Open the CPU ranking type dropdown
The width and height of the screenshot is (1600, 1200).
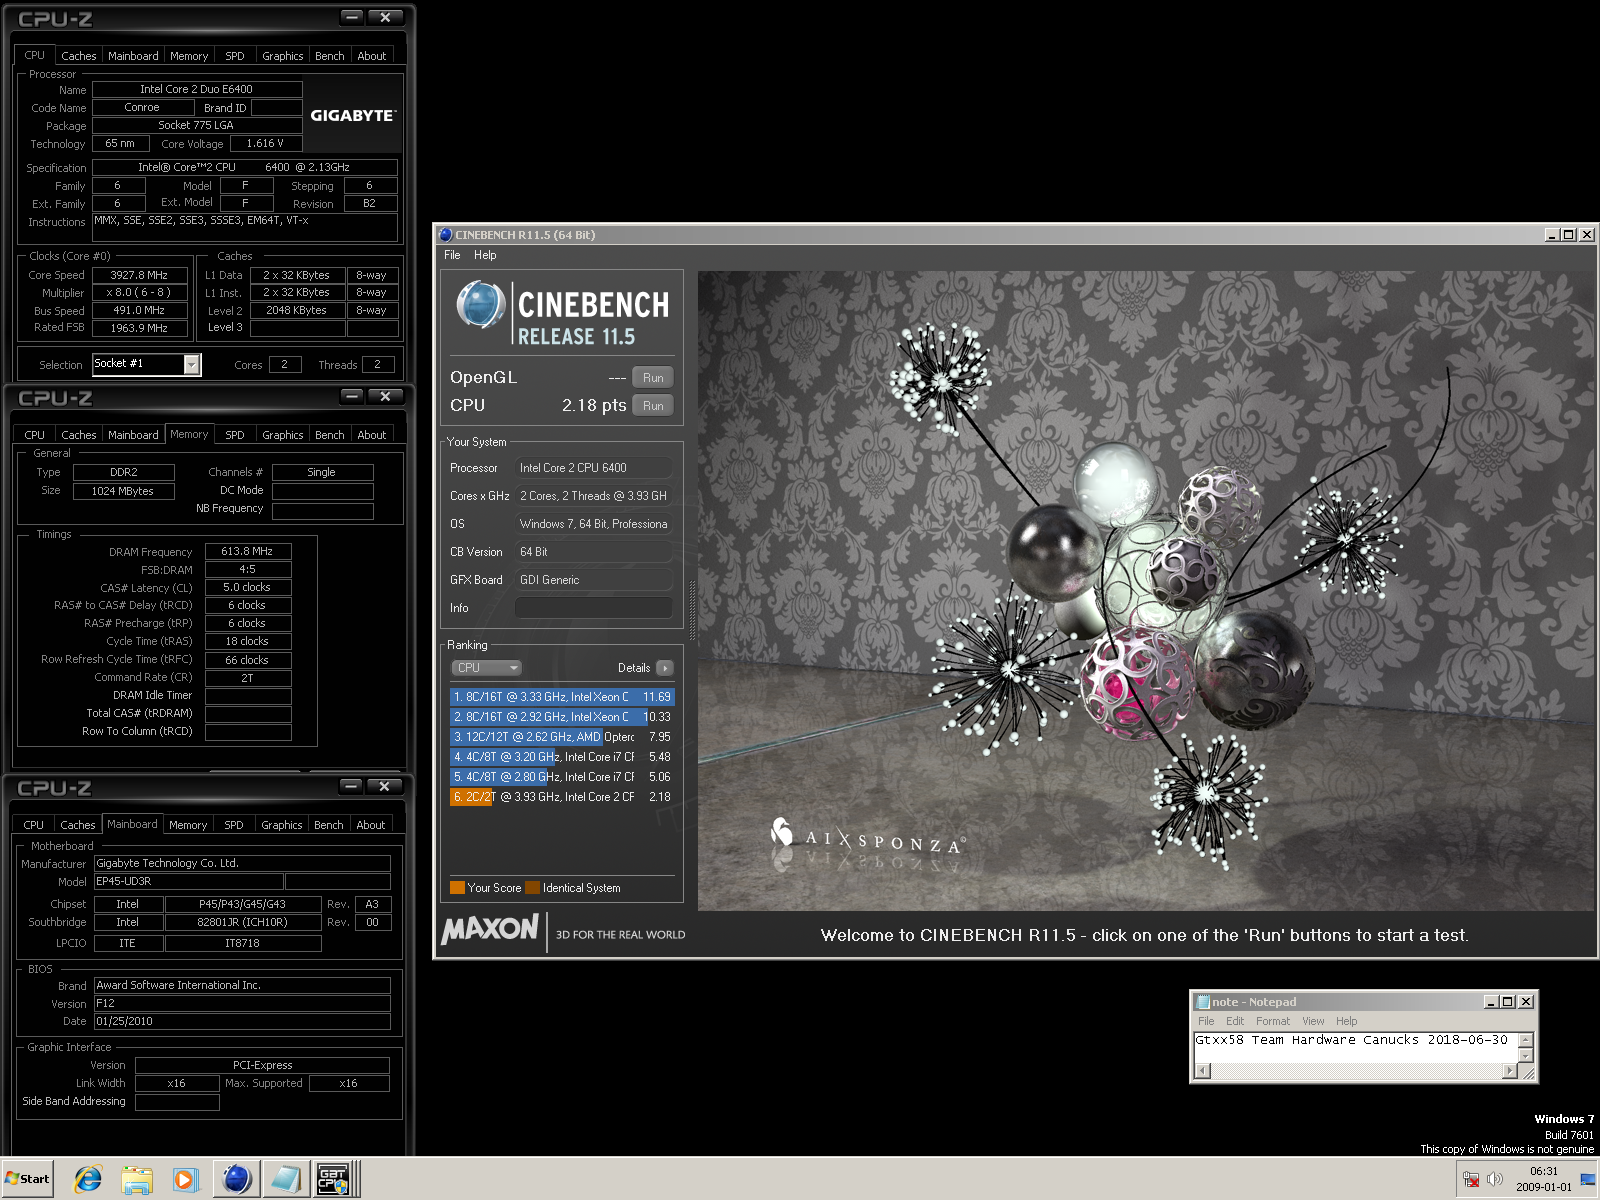486,668
